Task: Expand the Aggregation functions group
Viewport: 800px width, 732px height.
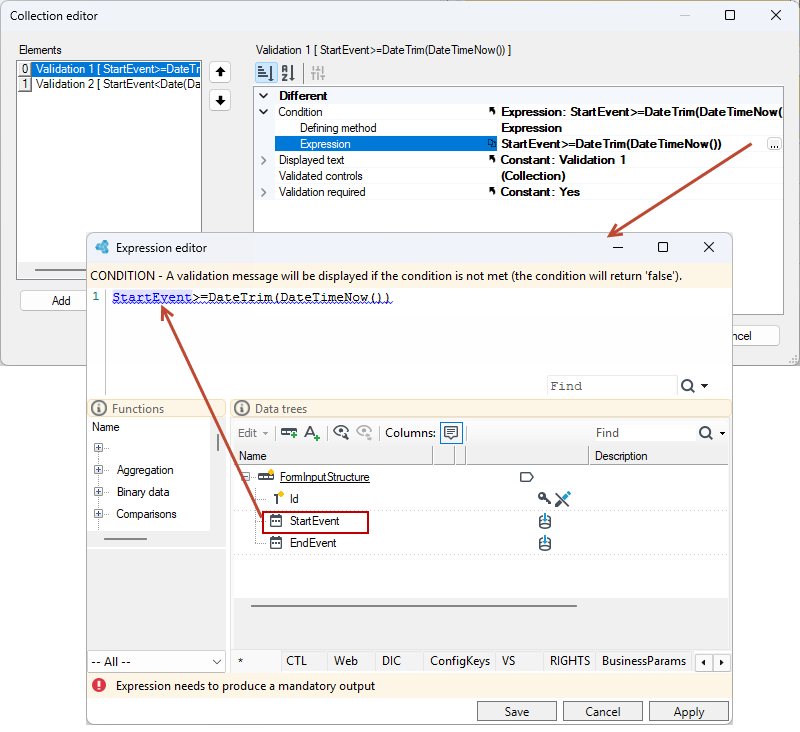Action: pos(98,470)
